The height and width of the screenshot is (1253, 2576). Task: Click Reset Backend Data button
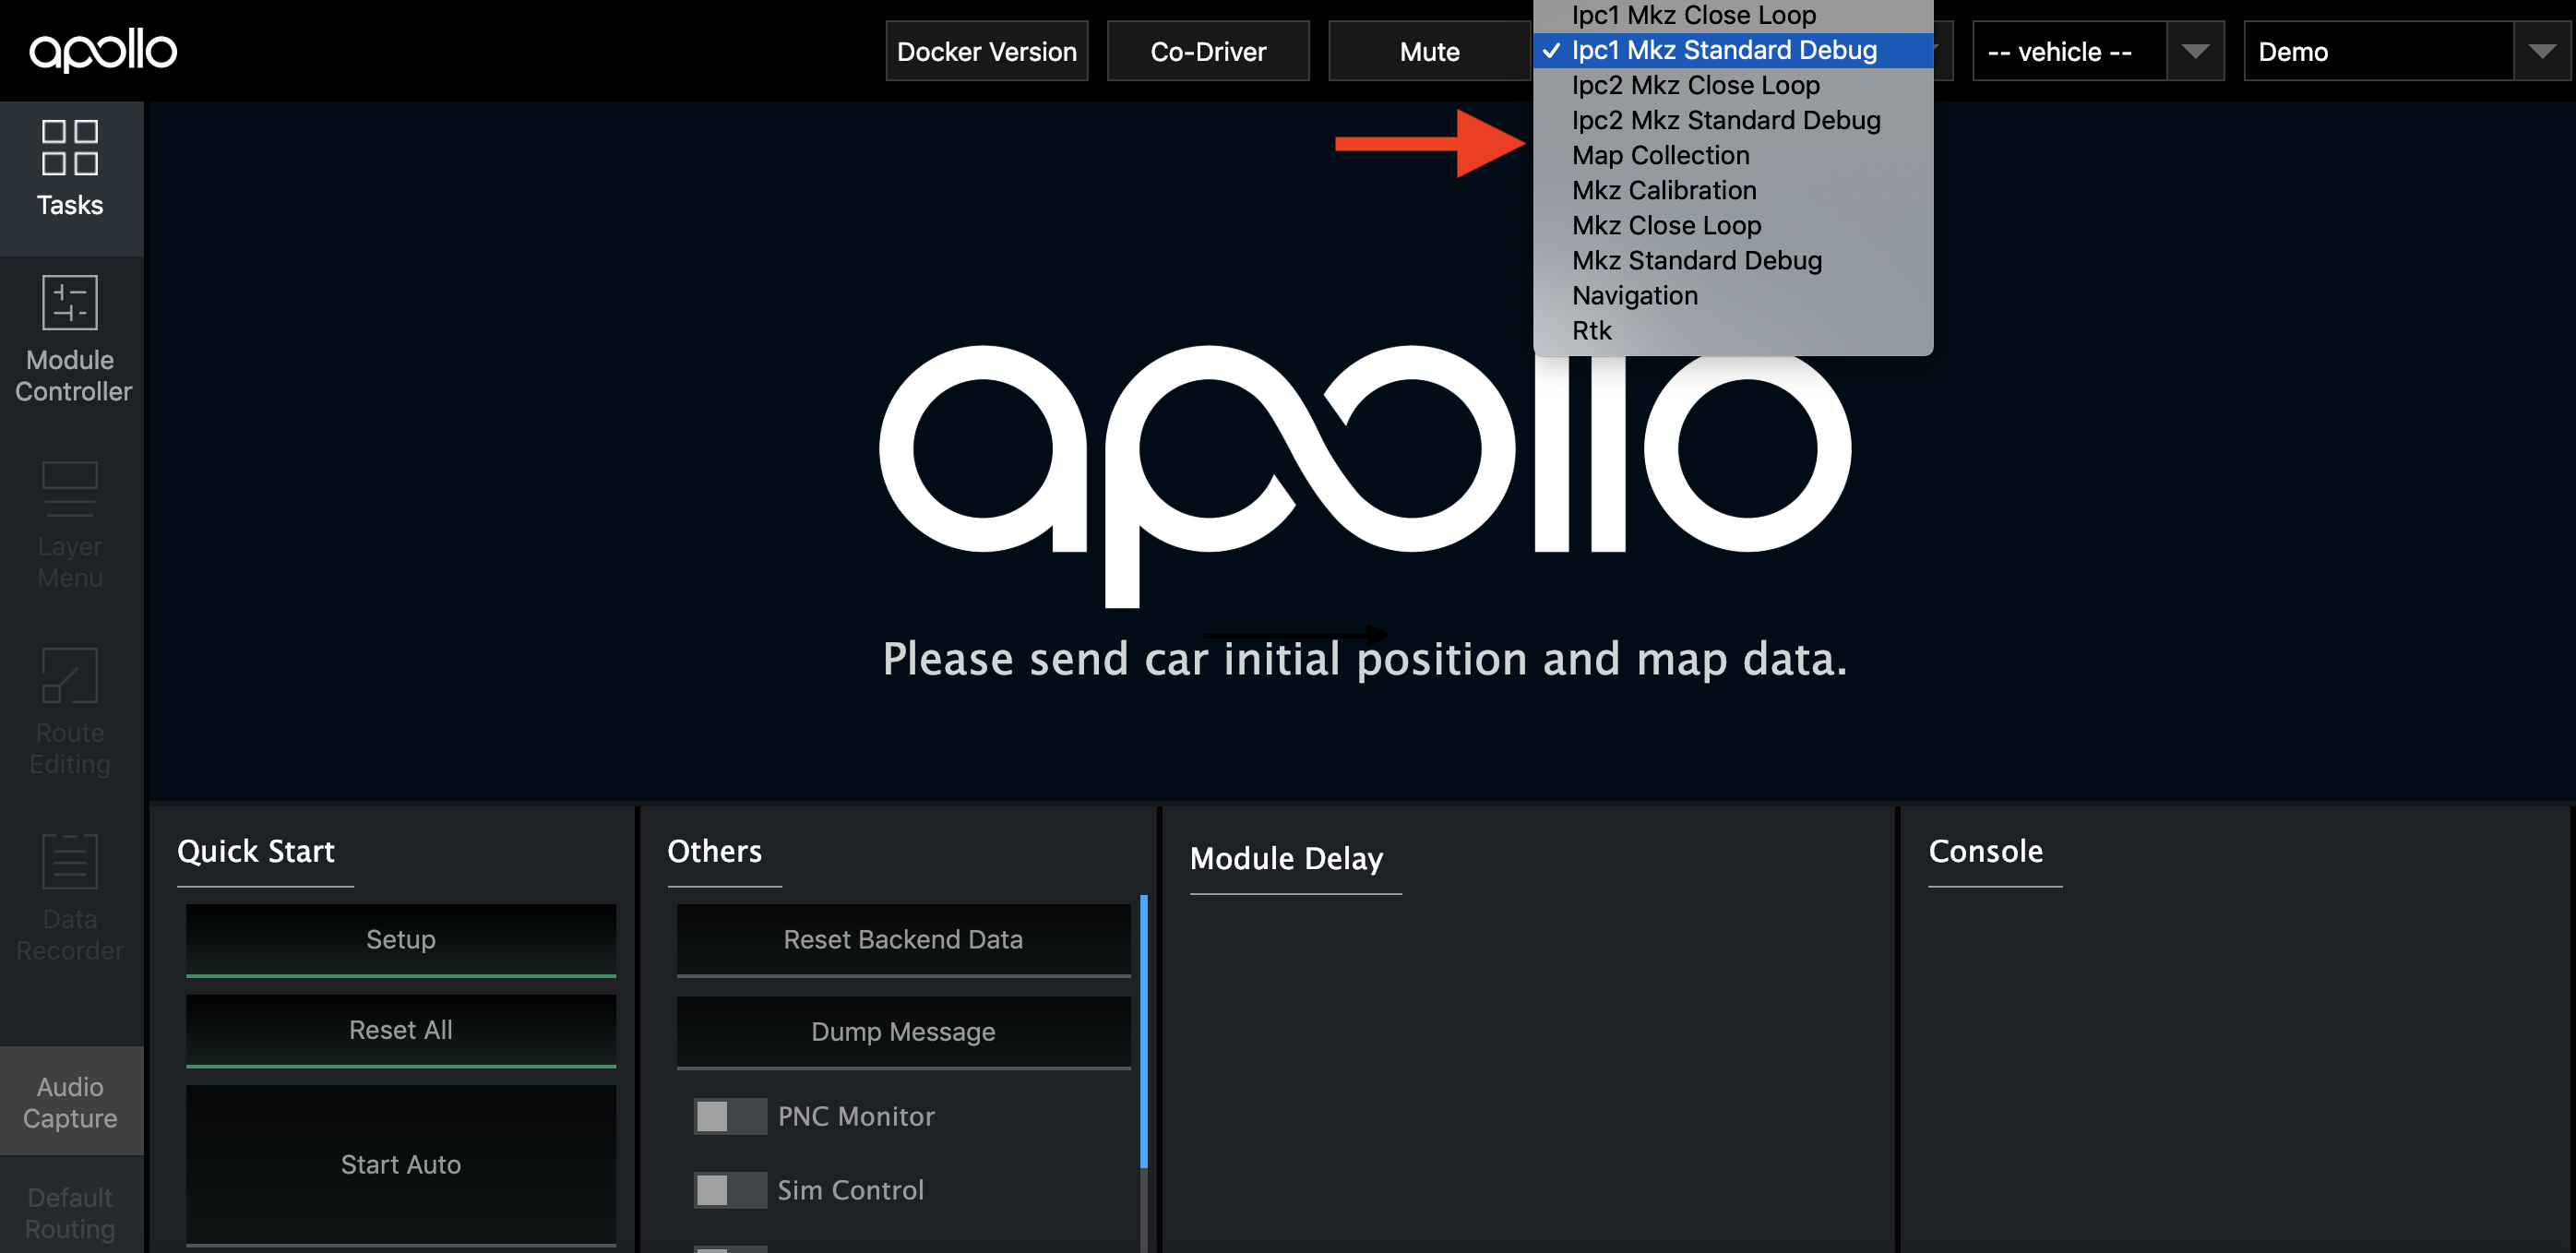point(903,940)
